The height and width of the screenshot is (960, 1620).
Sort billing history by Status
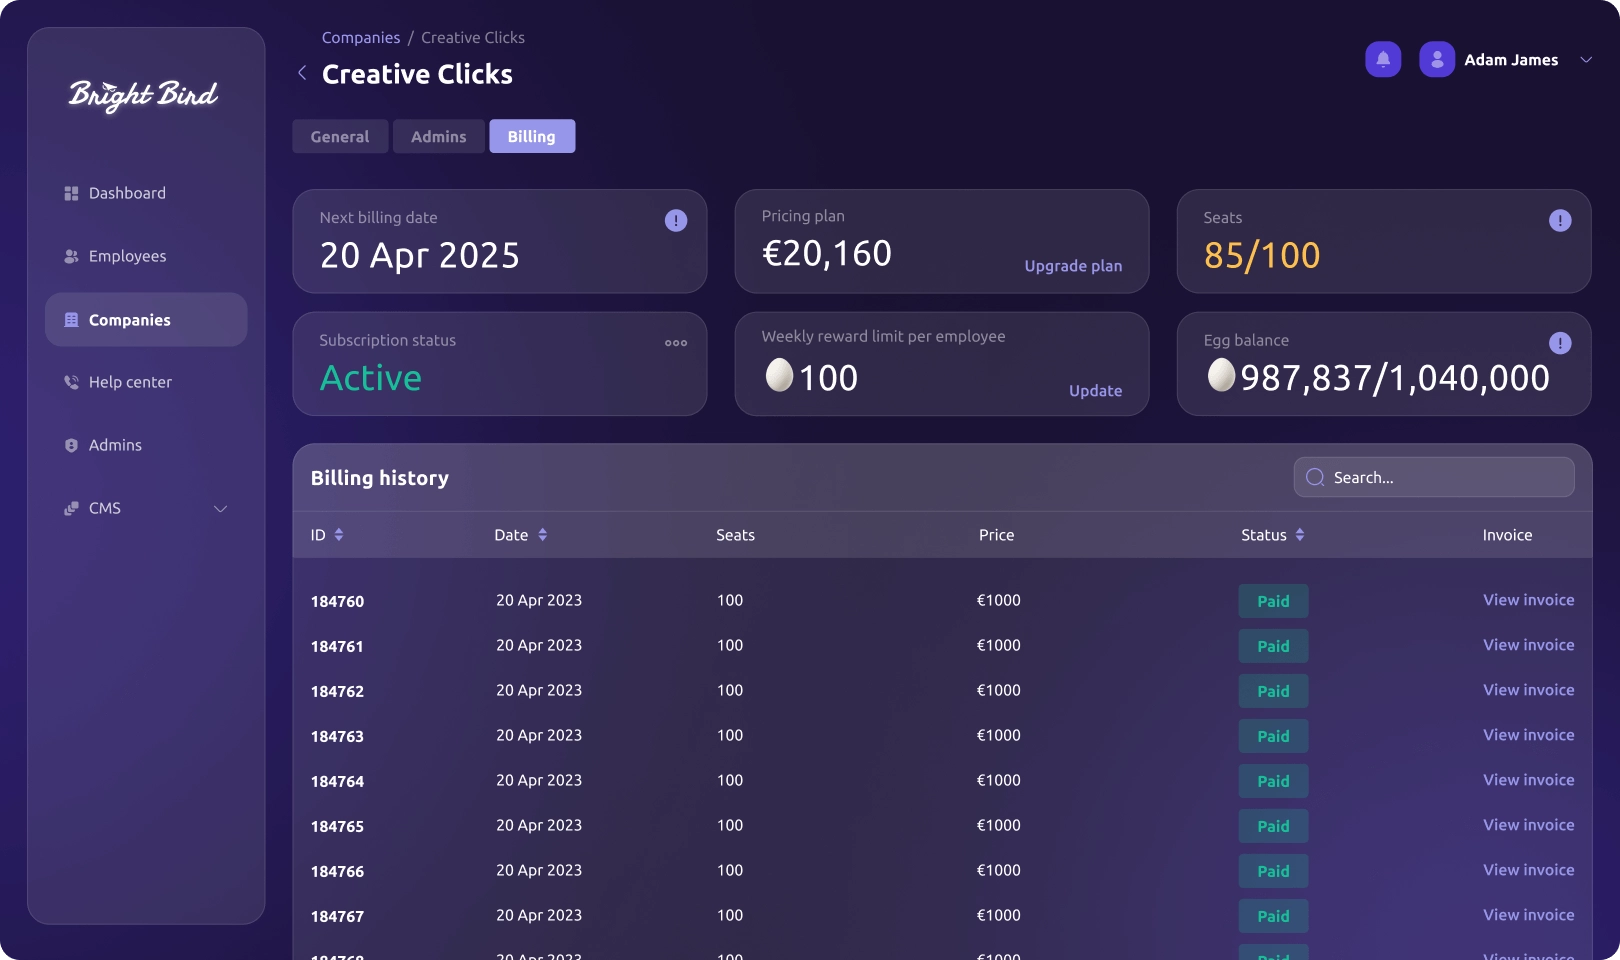1299,535
